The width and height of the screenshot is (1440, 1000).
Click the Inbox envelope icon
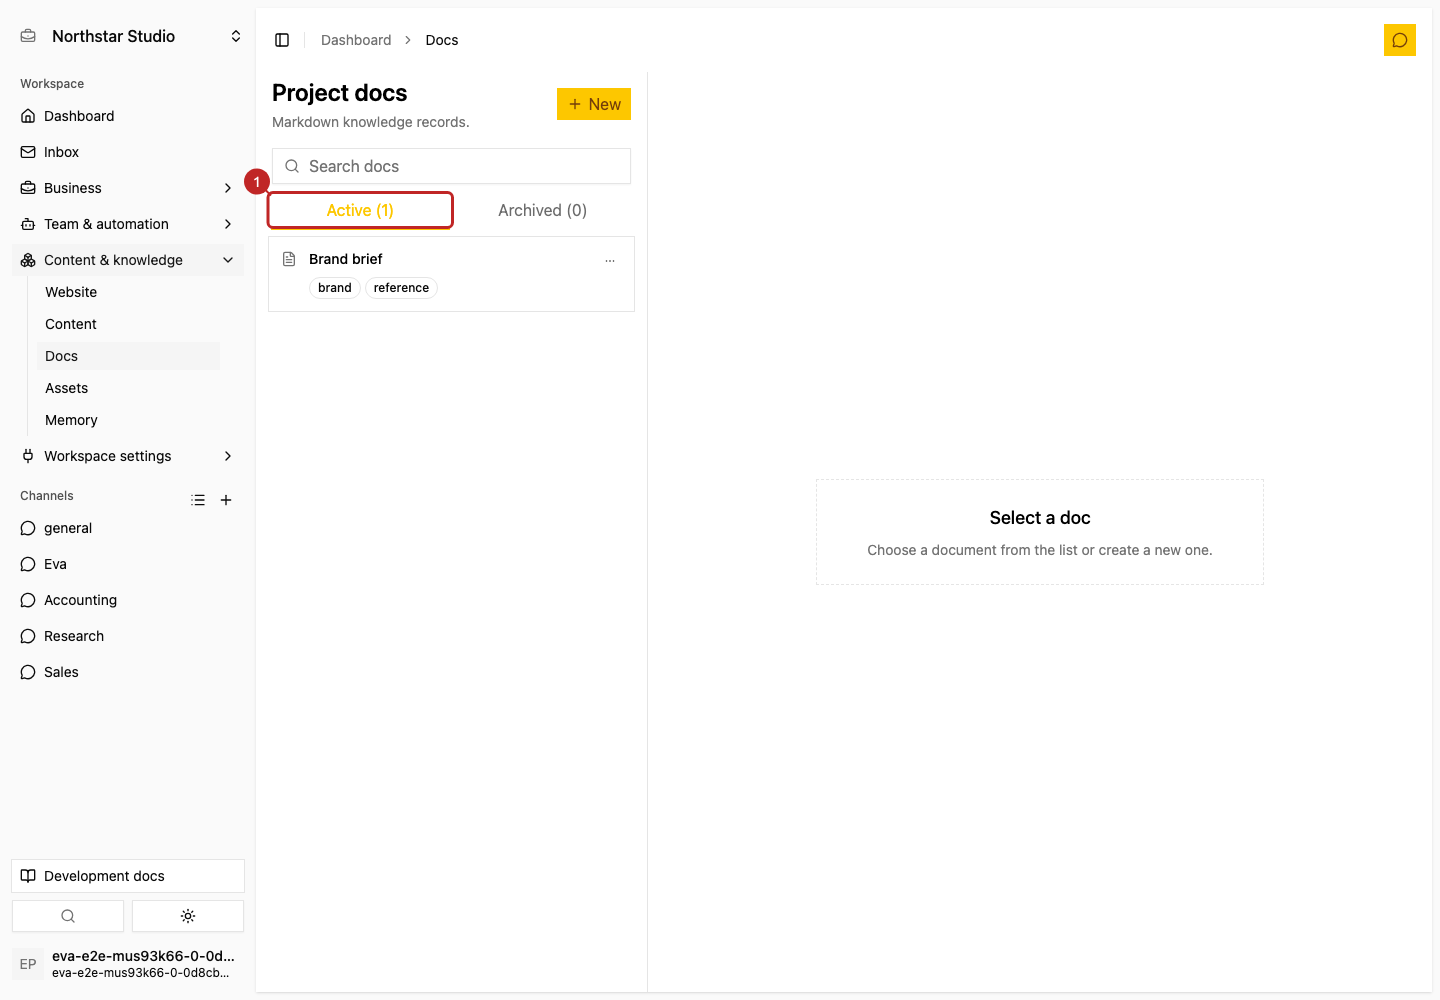coord(28,152)
